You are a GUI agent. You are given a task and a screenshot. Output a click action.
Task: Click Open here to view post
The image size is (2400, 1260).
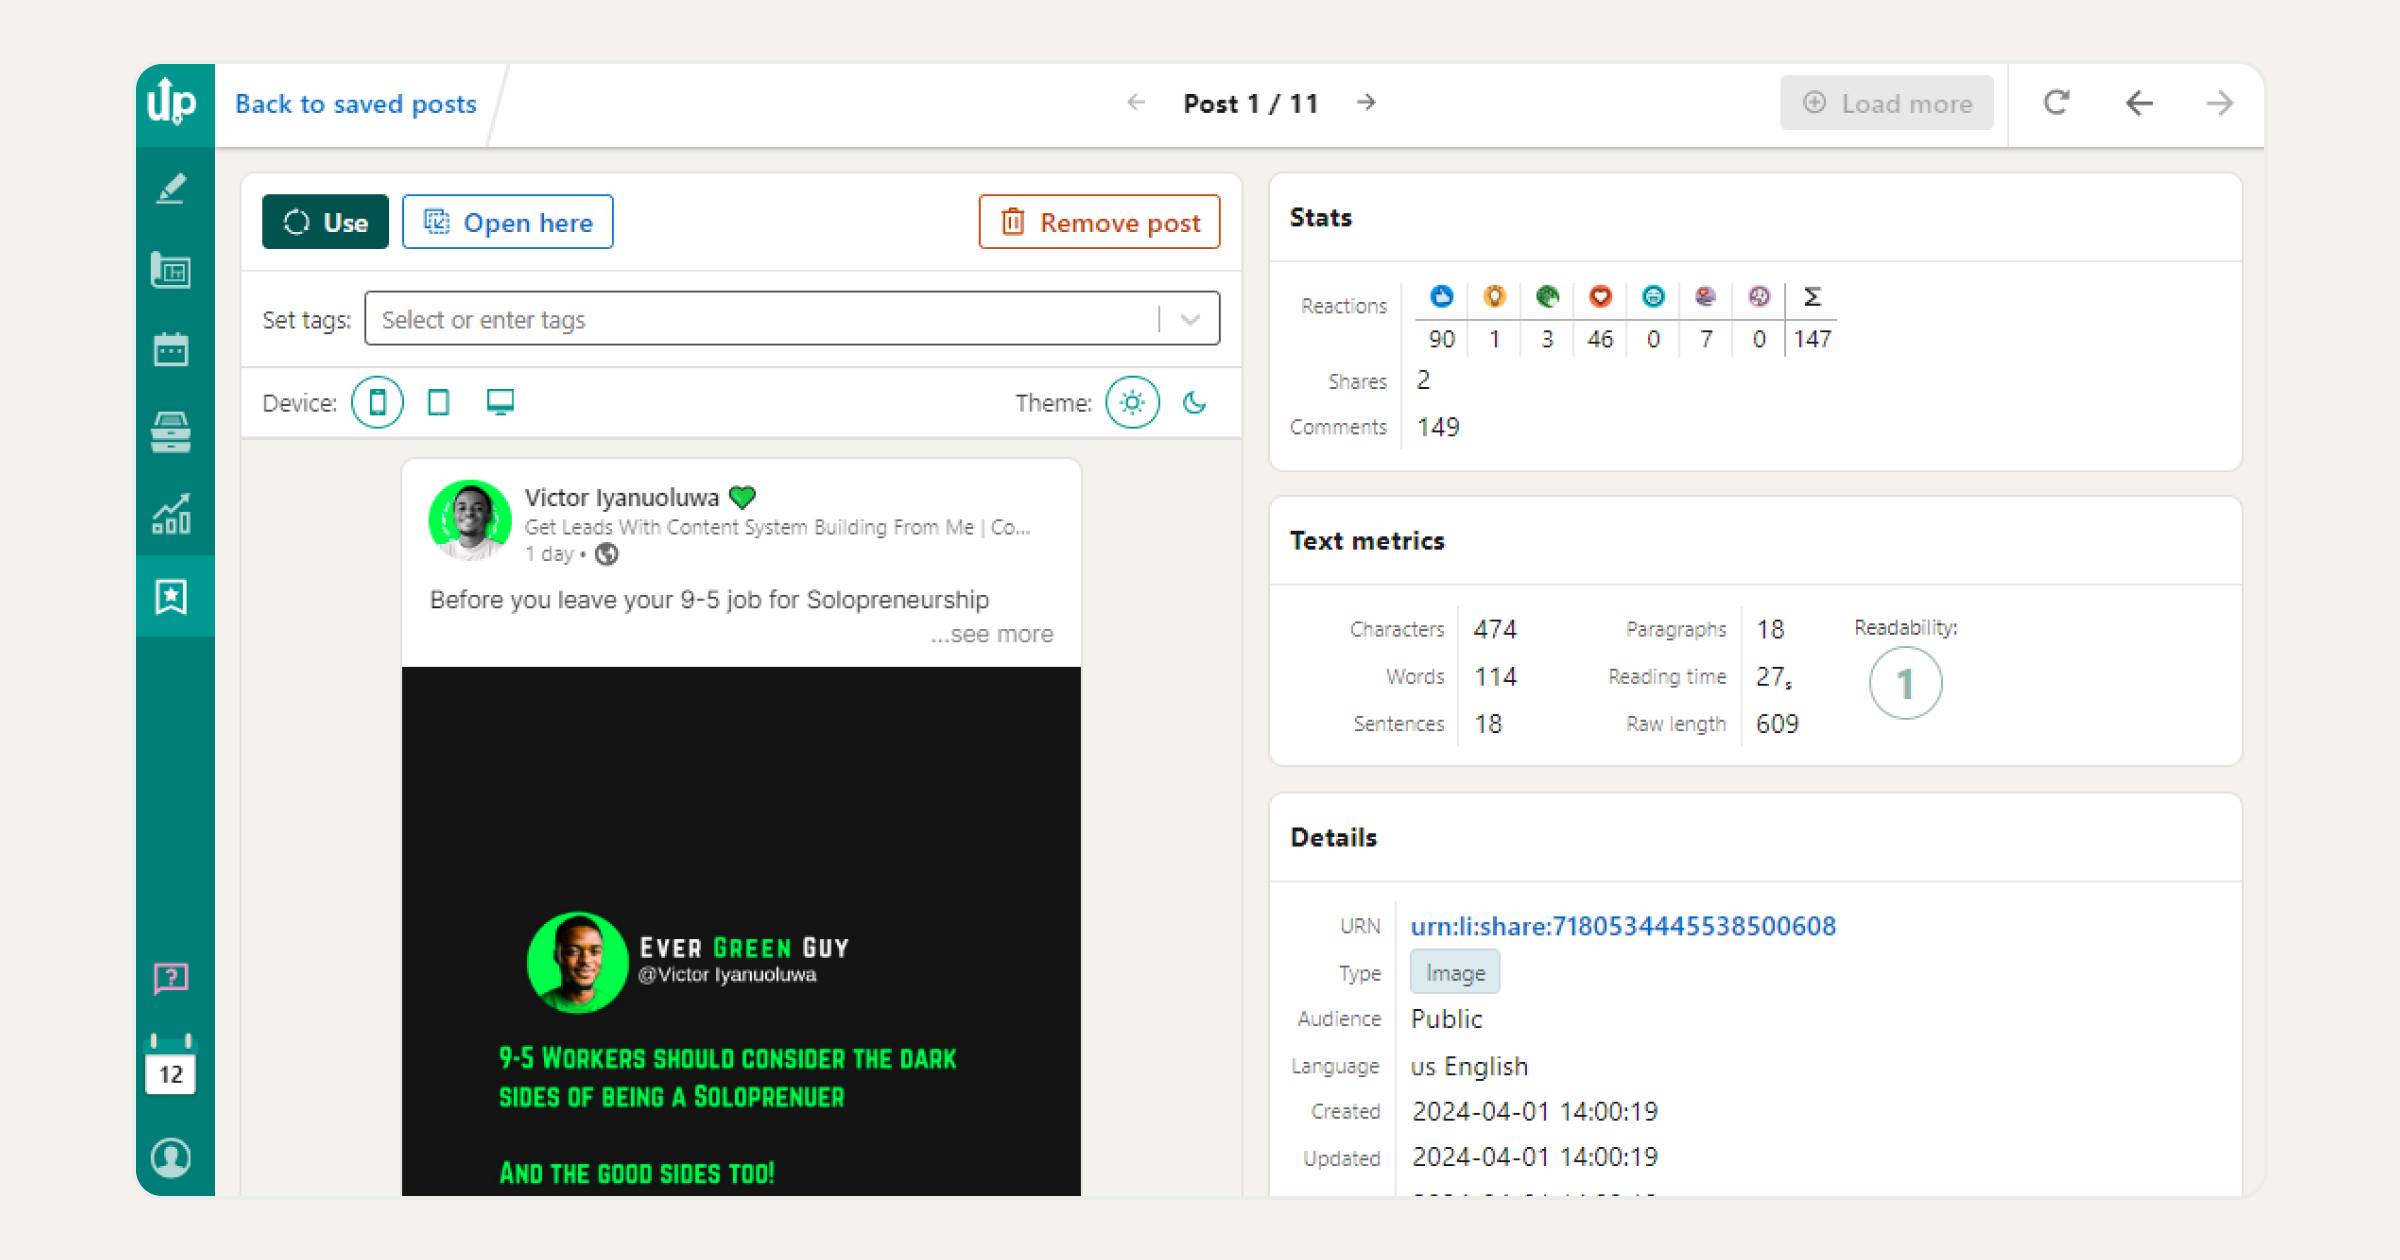pos(510,222)
